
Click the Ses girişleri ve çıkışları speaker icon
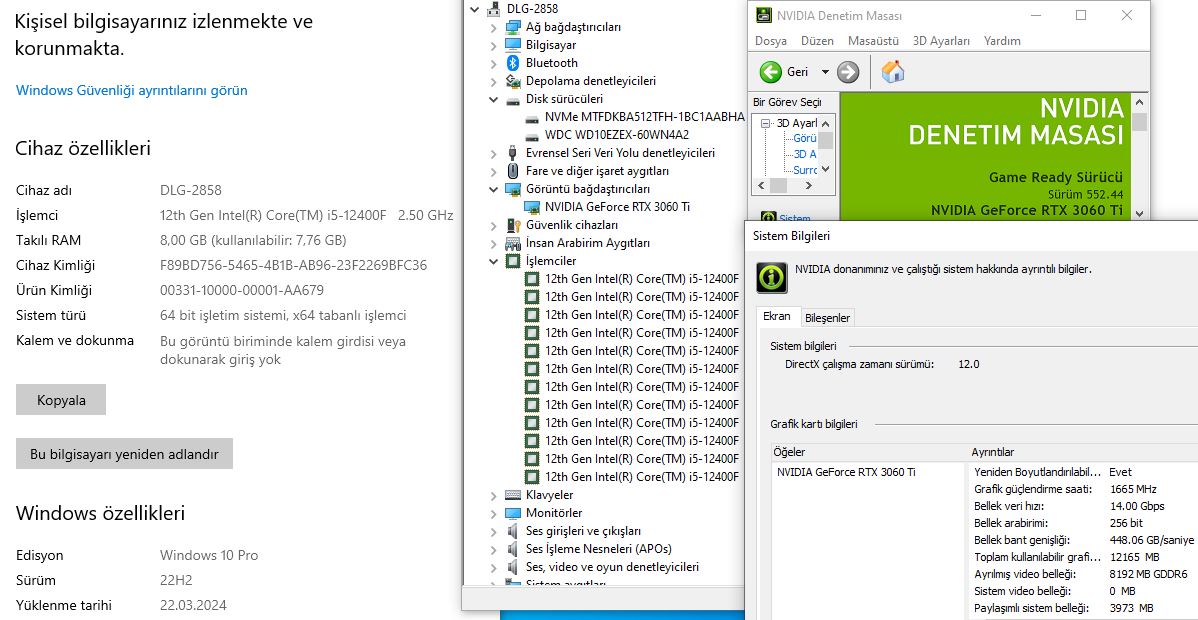click(x=513, y=531)
